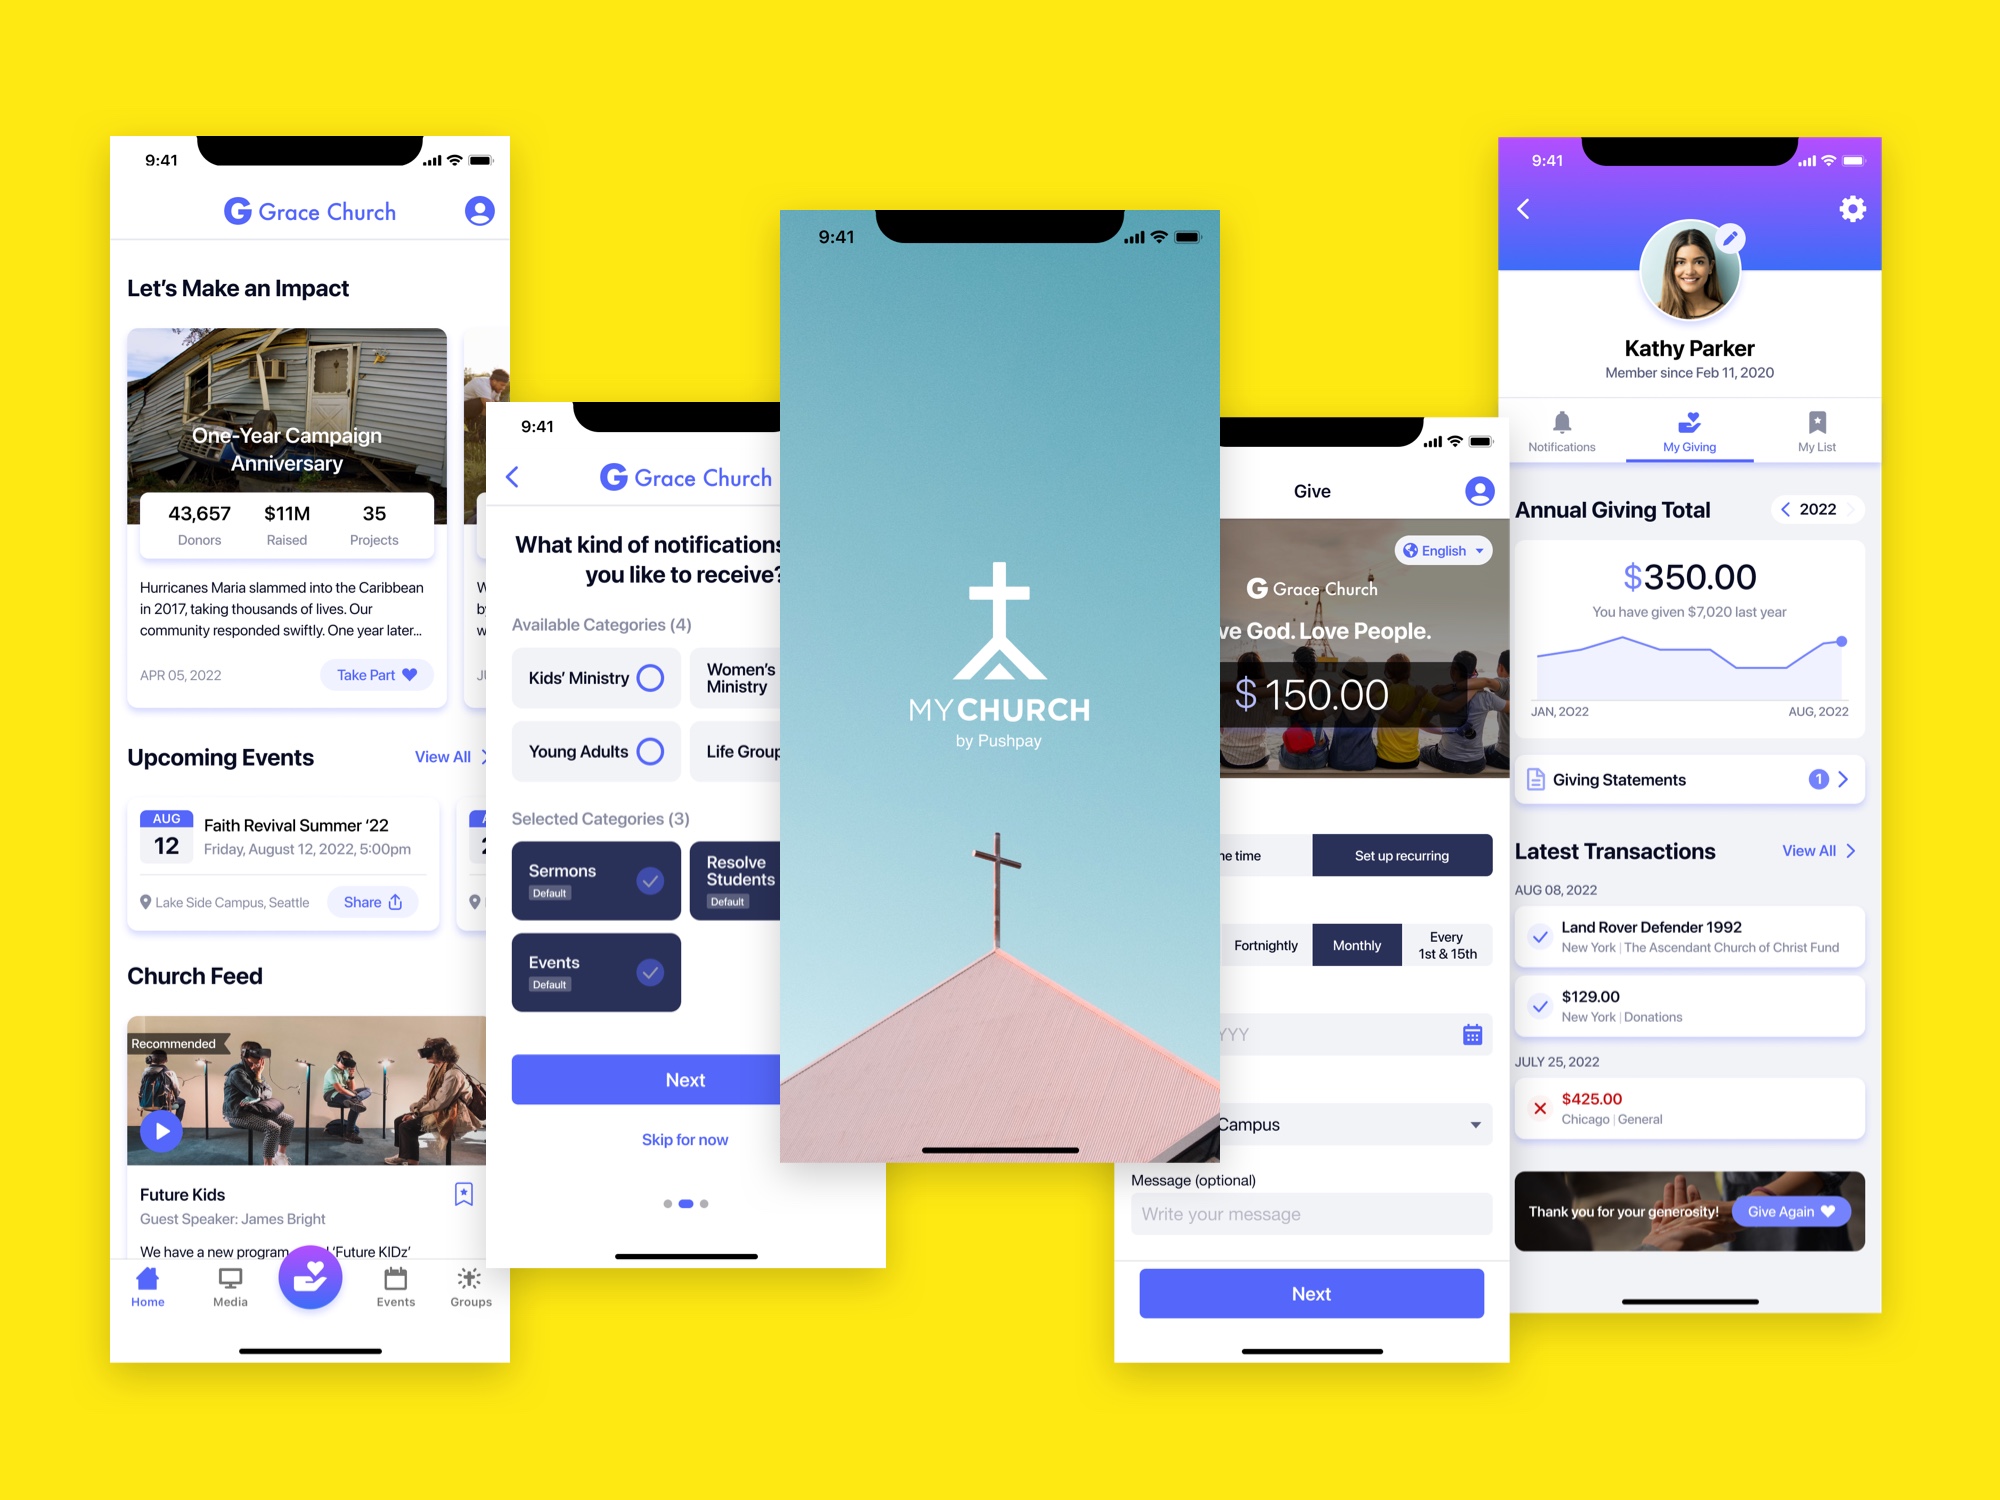Tap the Media icon in bottom navigation
The width and height of the screenshot is (2000, 1500).
[233, 1292]
